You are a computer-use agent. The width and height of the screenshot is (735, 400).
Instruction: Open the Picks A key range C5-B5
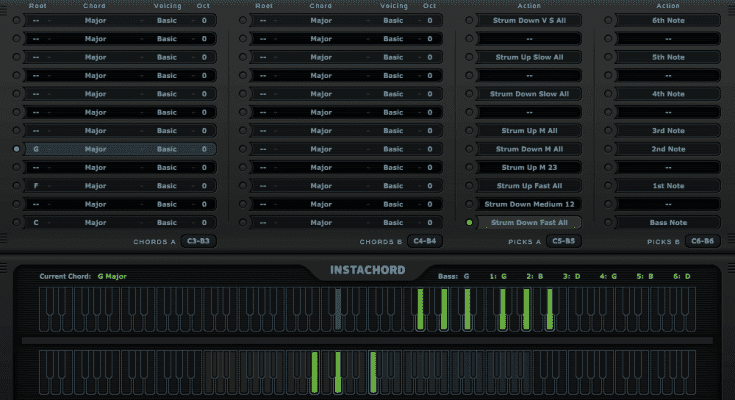click(564, 241)
